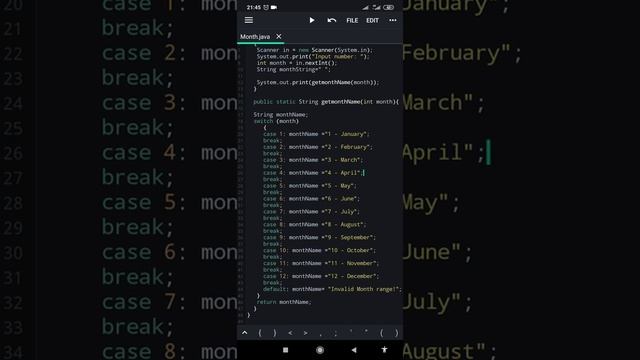
Task: Click the "String monthName;" declaration line
Action: [x=280, y=115]
